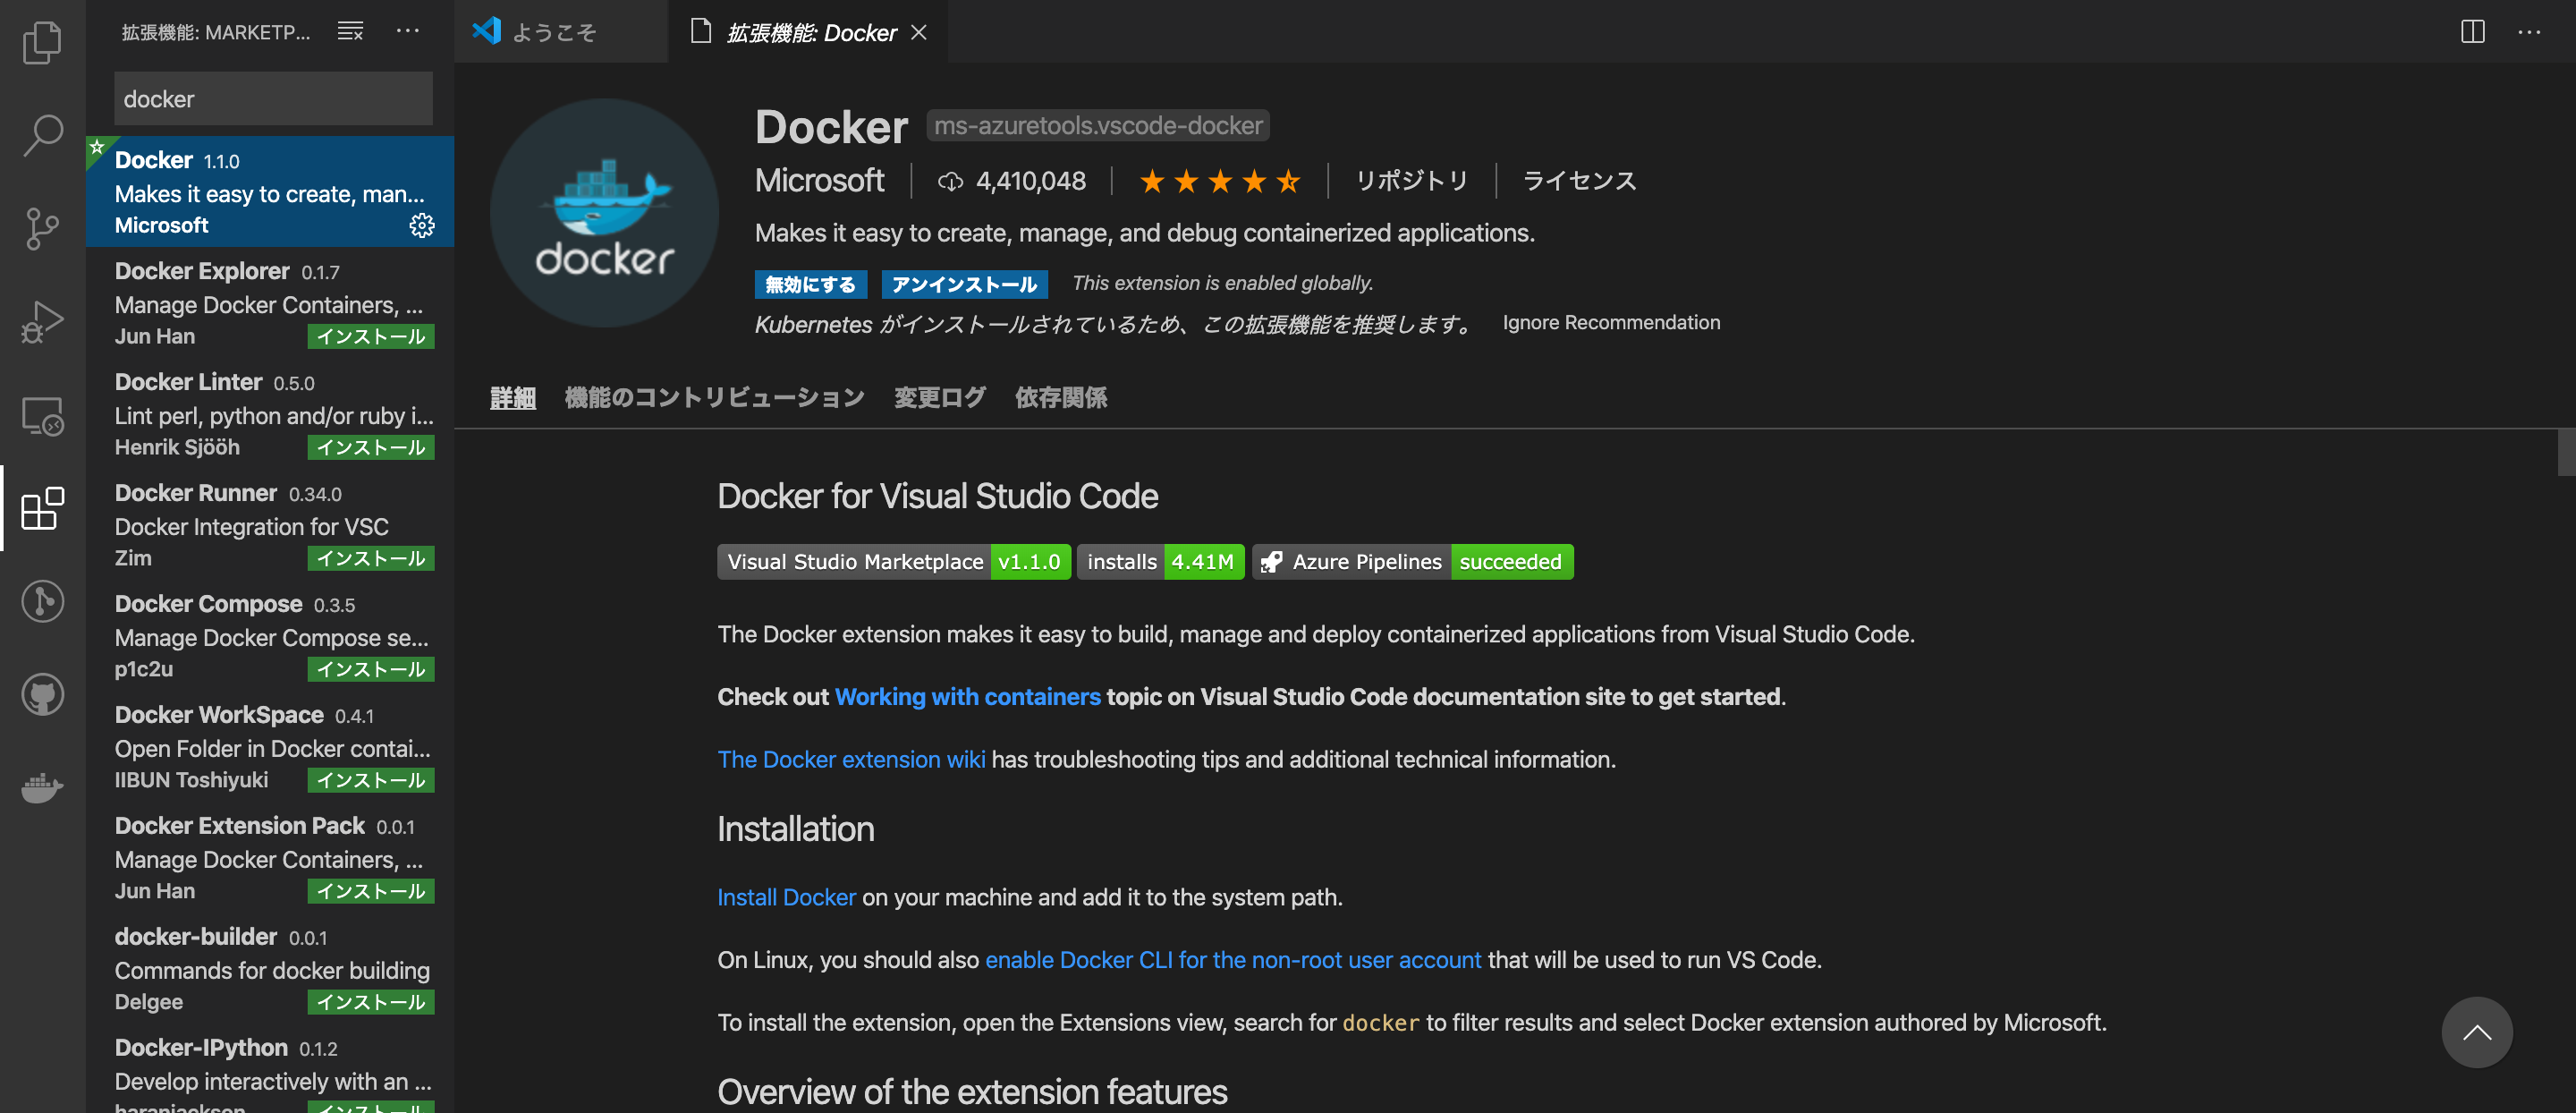The image size is (2576, 1113).
Task: Open the Docker whale view in the activity bar
Action: pyautogui.click(x=42, y=788)
